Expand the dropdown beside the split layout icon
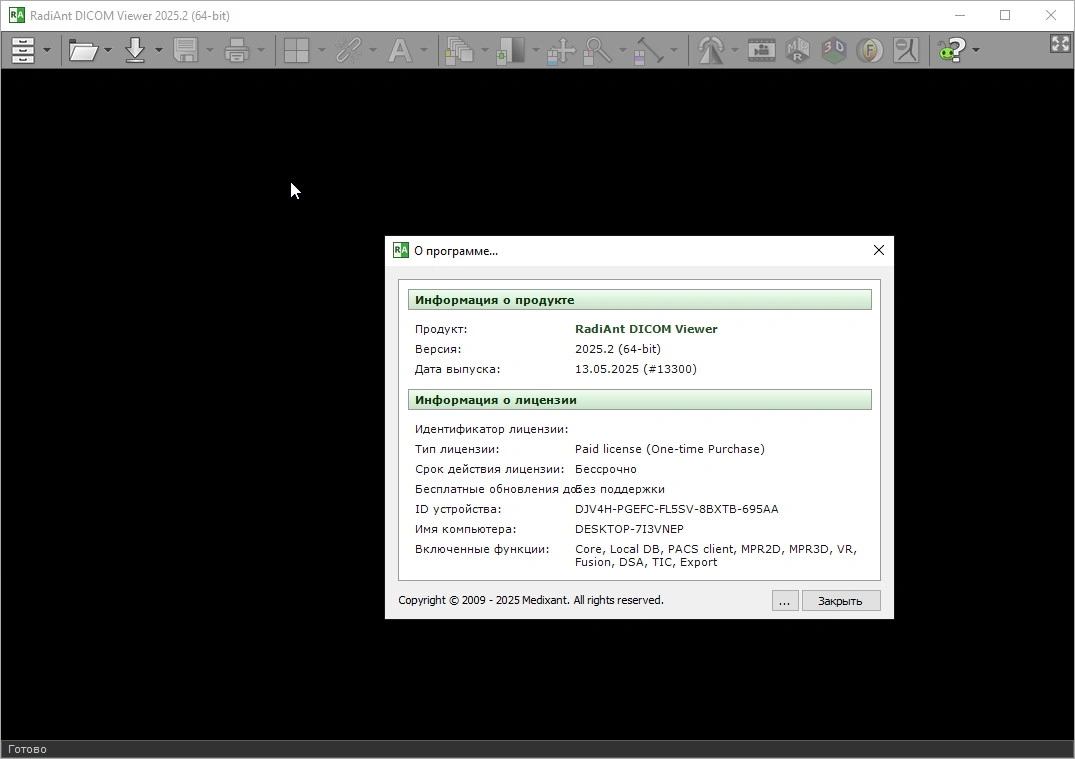 pyautogui.click(x=321, y=50)
